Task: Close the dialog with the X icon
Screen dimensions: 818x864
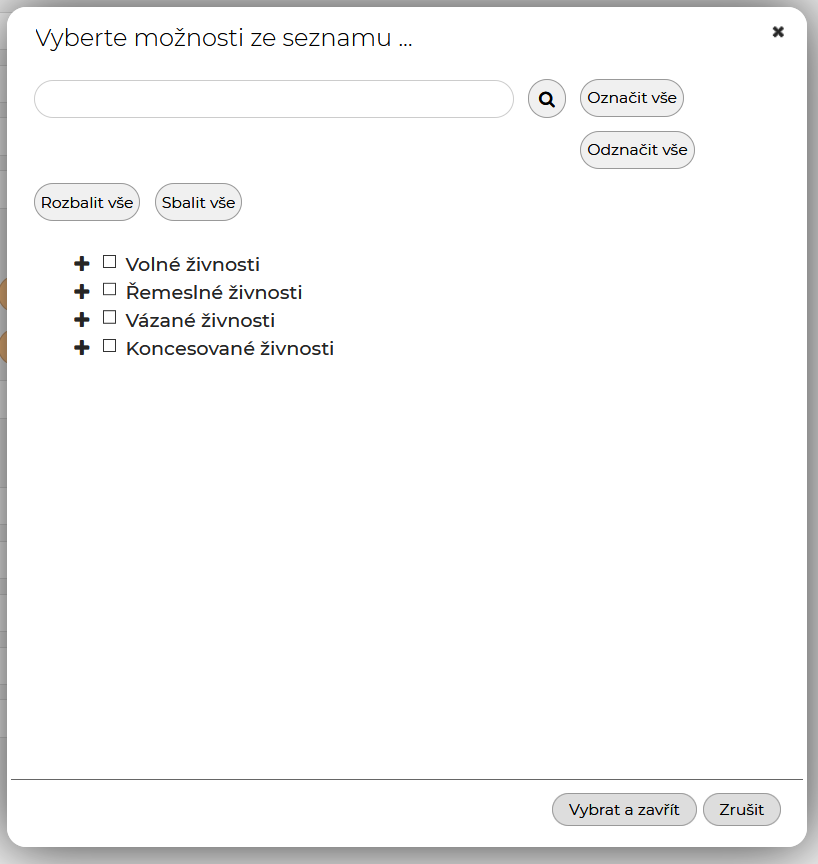Action: [778, 32]
